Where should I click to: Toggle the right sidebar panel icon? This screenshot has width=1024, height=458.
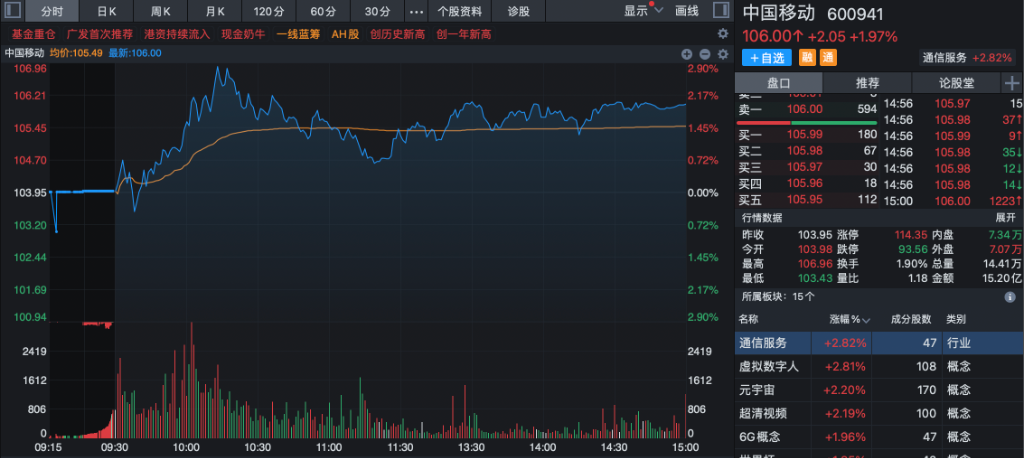[721, 10]
